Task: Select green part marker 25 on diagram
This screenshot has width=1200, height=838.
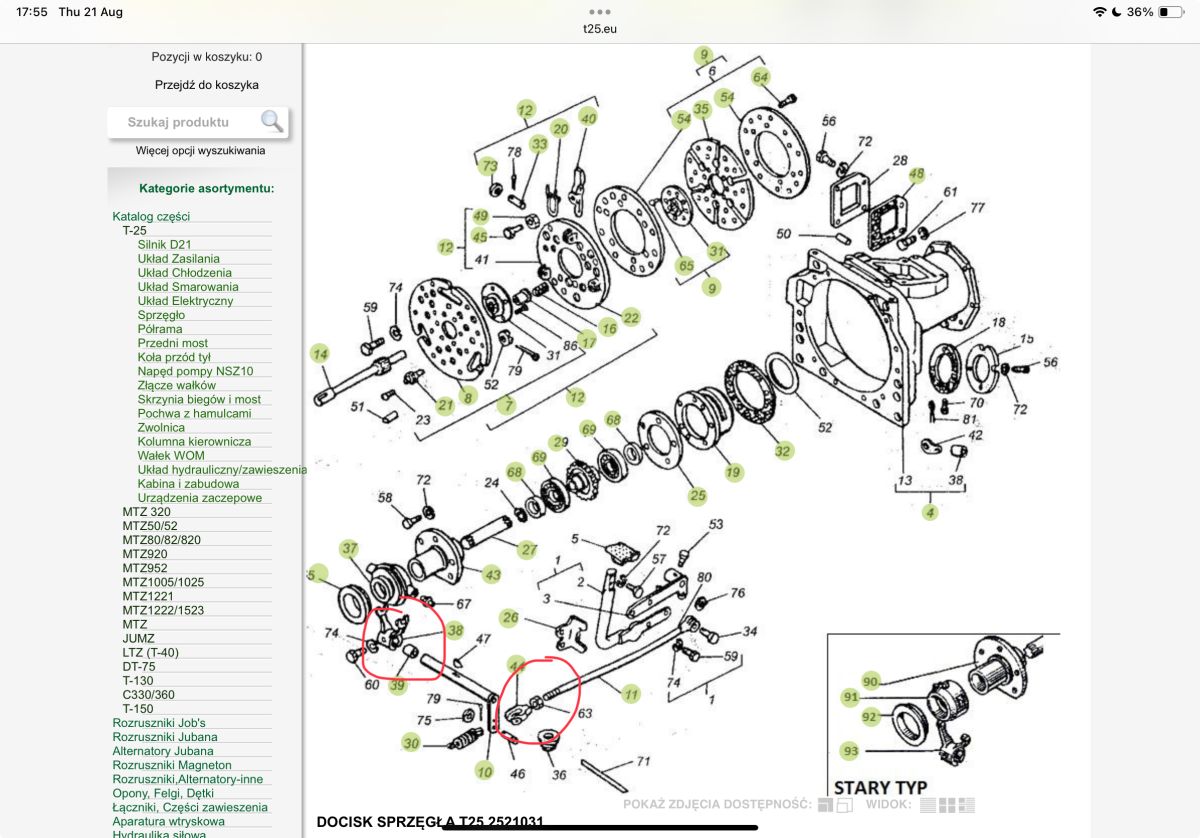Action: 698,494
